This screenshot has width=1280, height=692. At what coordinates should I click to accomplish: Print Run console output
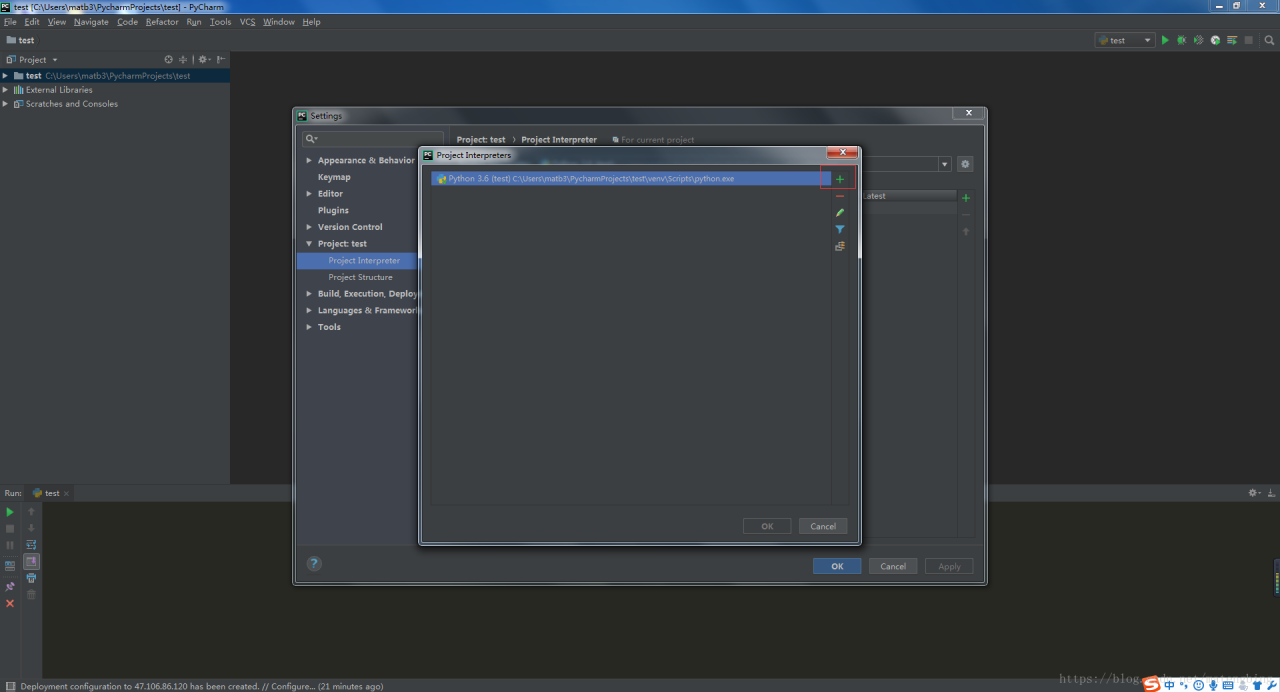pyautogui.click(x=31, y=578)
